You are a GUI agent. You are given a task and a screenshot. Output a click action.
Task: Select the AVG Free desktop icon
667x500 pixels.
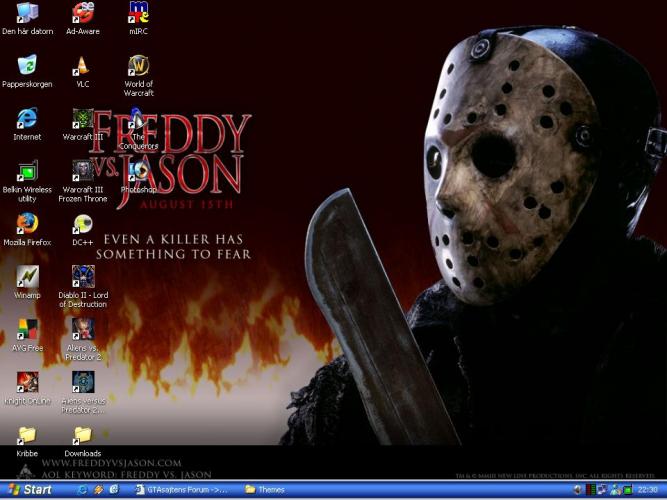27,329
